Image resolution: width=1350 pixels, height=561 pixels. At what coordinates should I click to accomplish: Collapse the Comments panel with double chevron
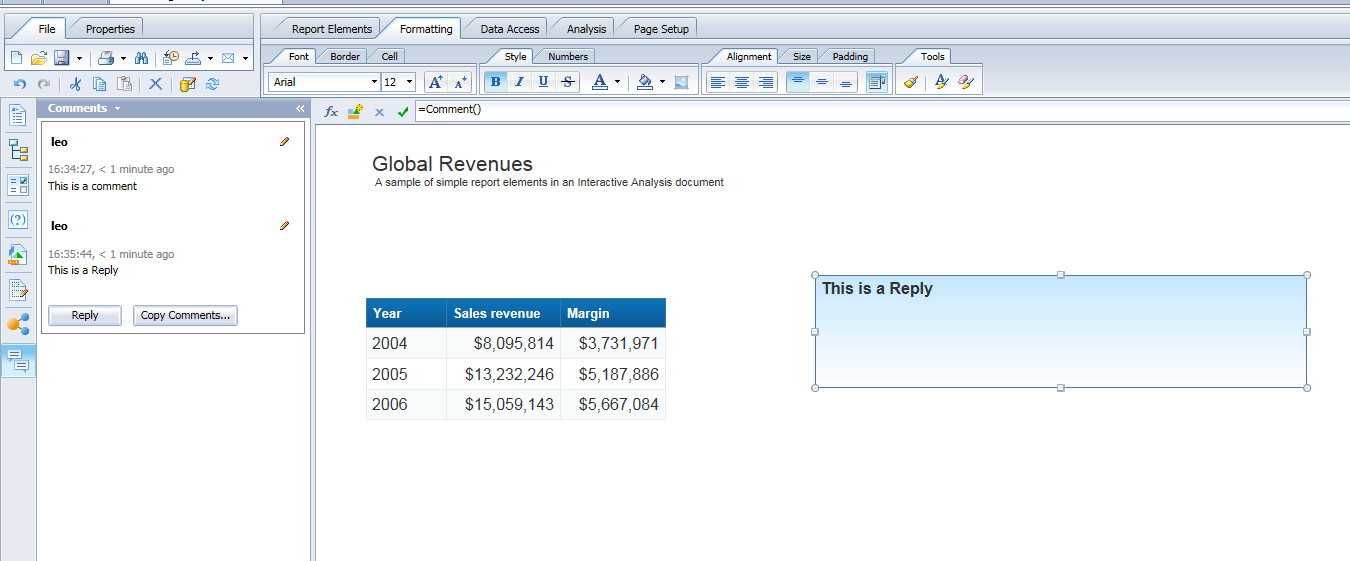click(300, 108)
